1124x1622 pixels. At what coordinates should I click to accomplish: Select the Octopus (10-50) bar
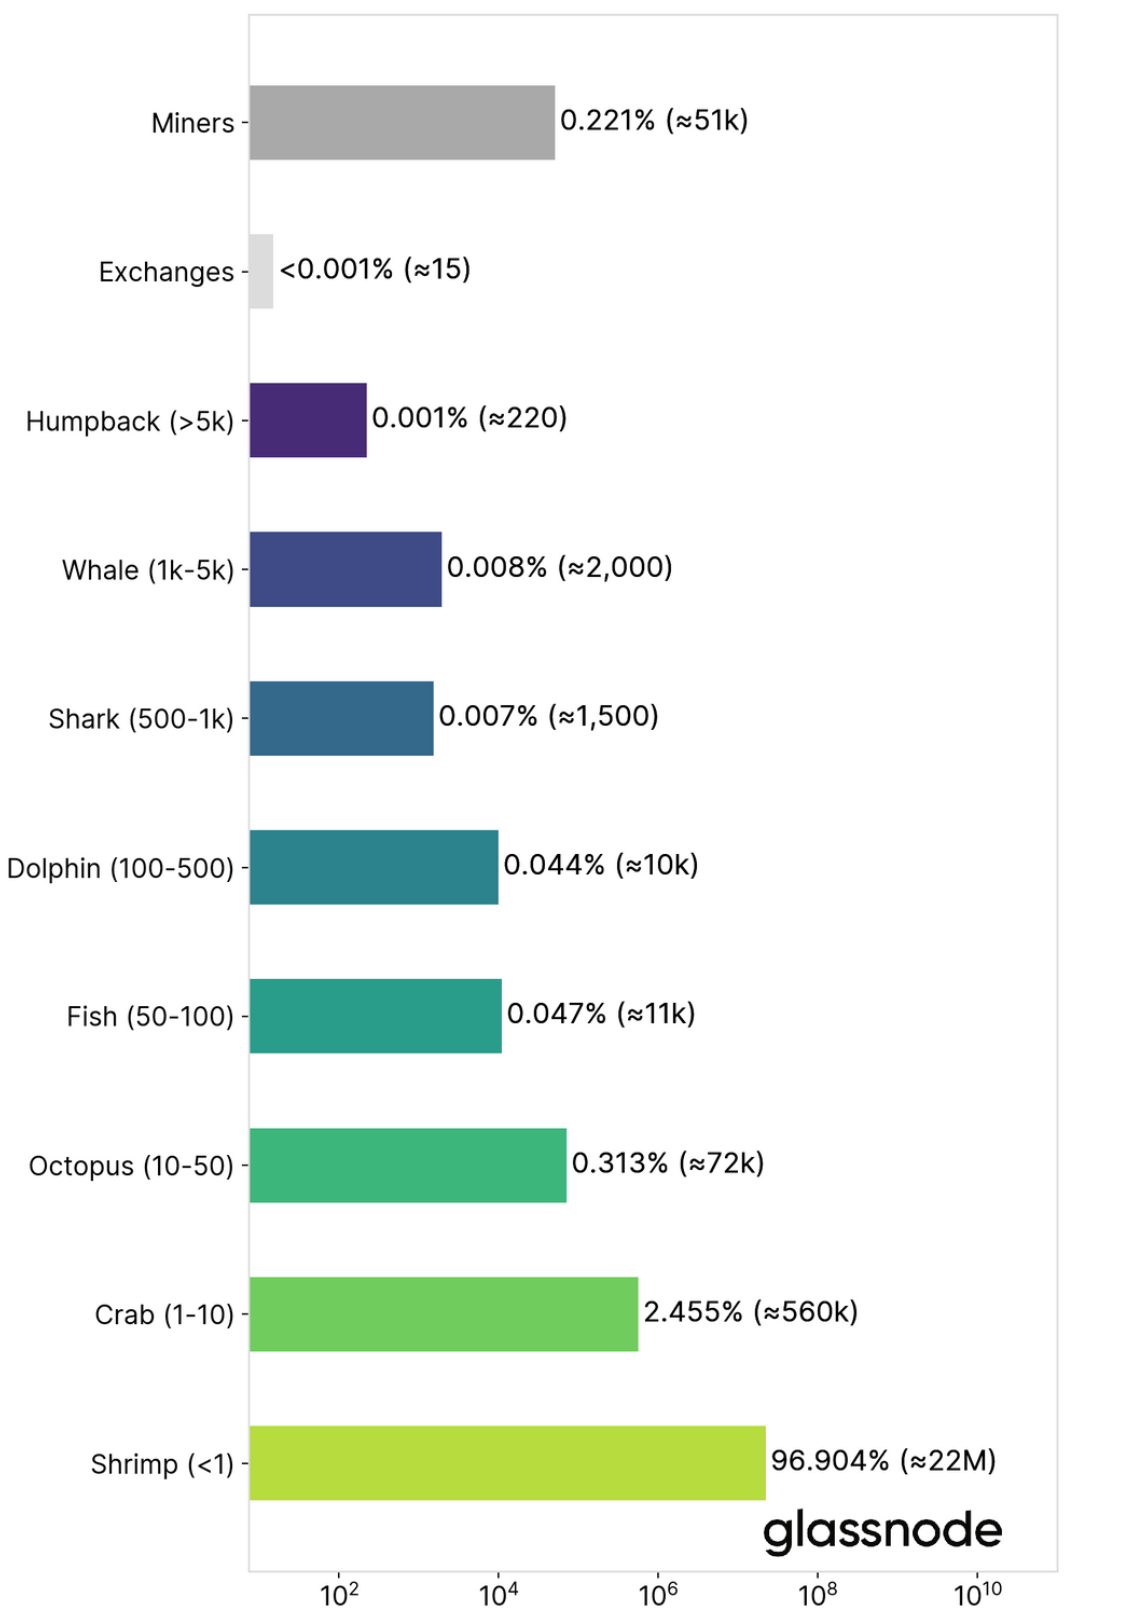coord(407,1165)
